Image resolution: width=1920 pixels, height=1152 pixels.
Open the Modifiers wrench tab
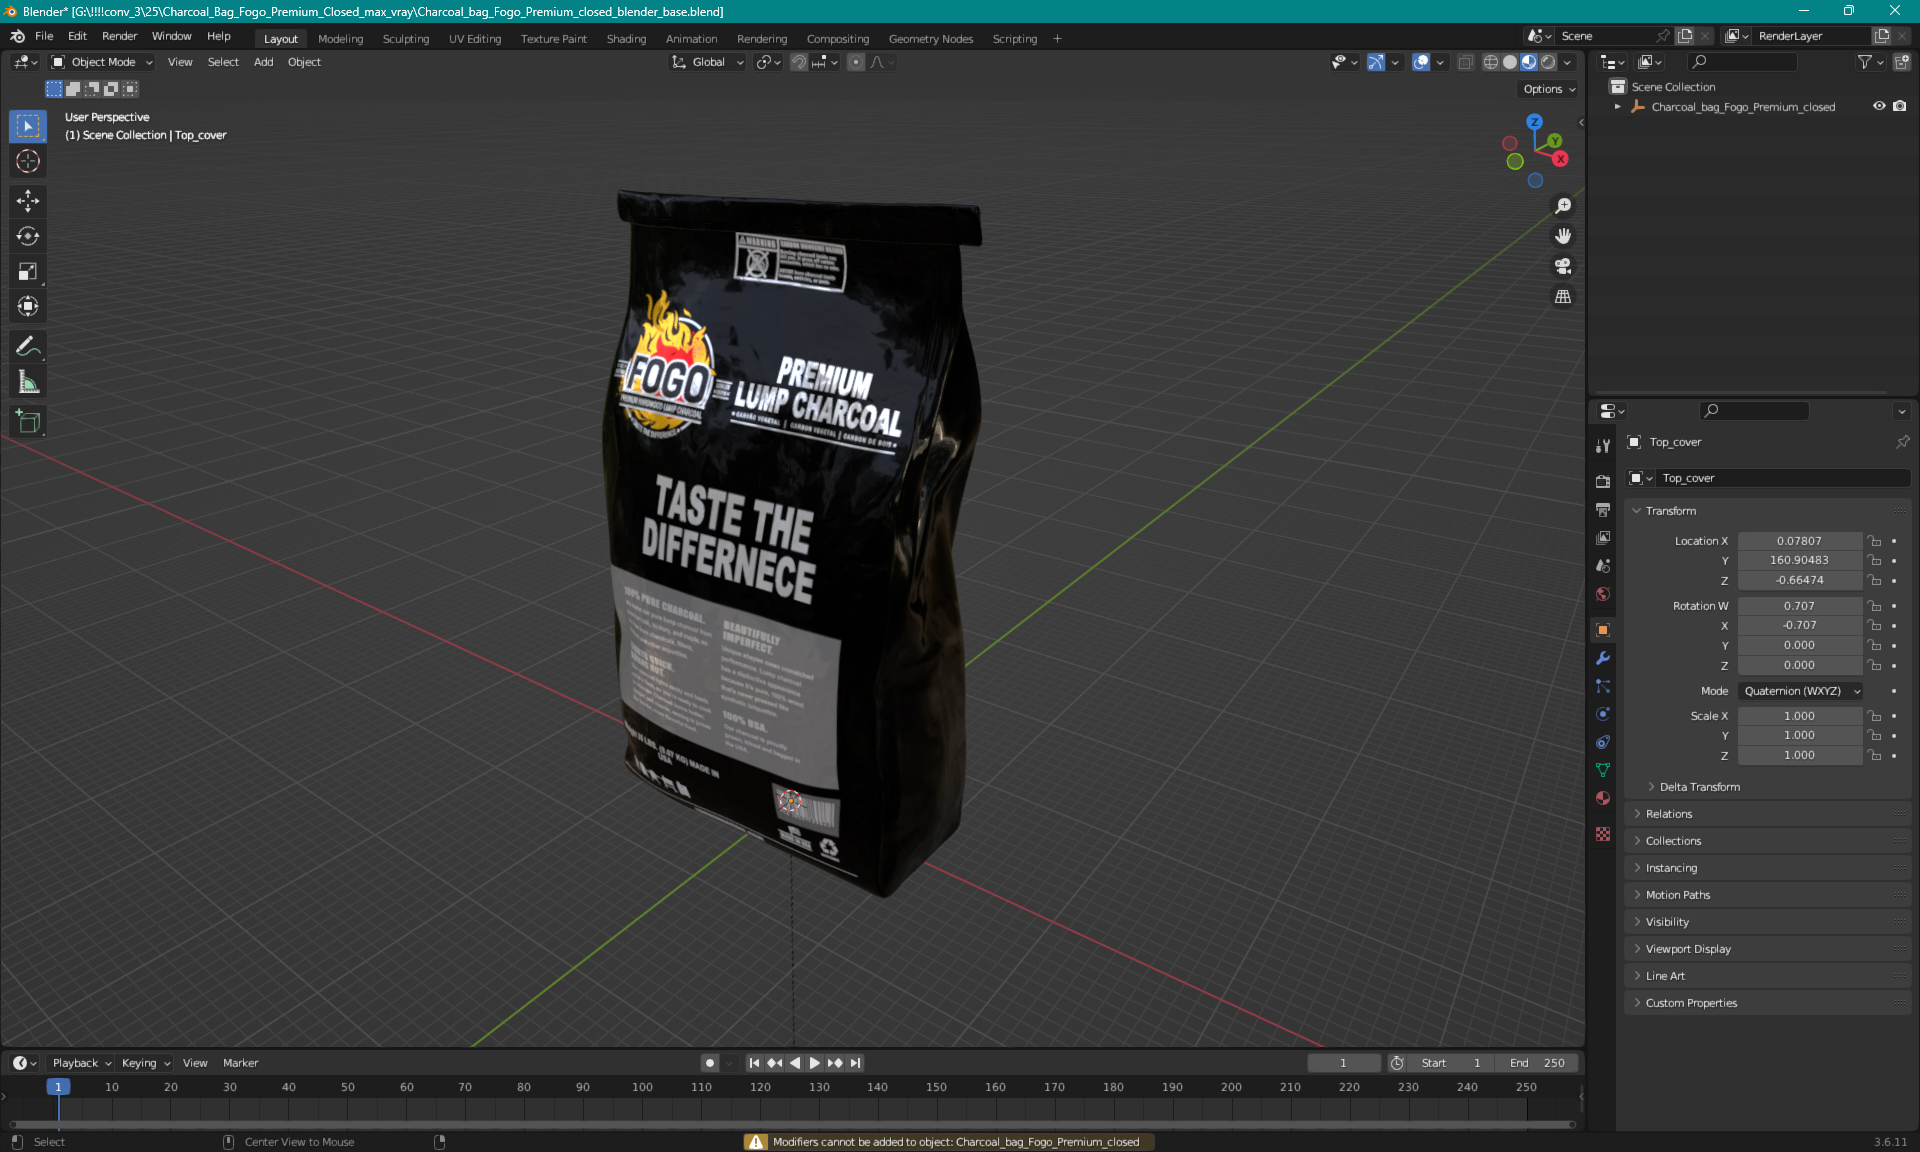(1603, 658)
